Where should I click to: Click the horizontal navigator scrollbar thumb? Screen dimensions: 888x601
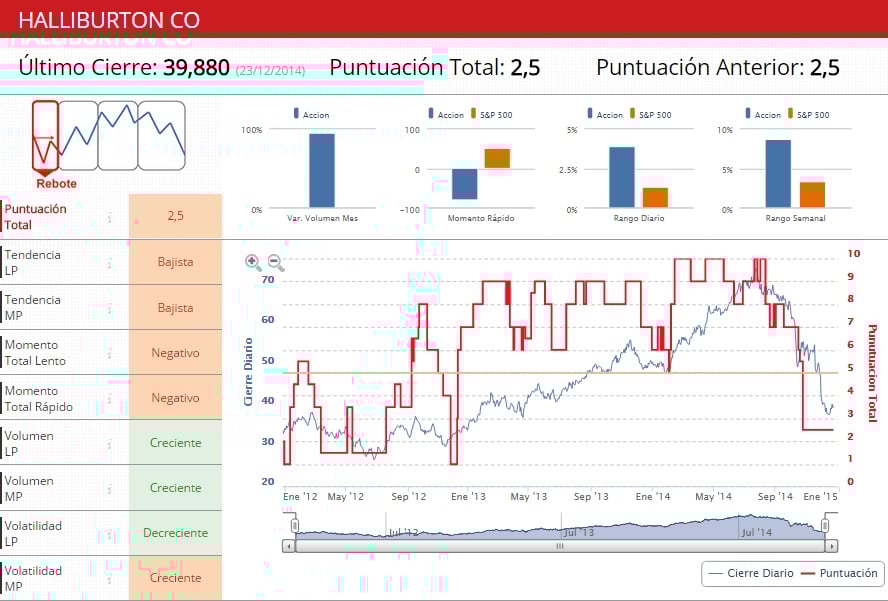point(560,547)
